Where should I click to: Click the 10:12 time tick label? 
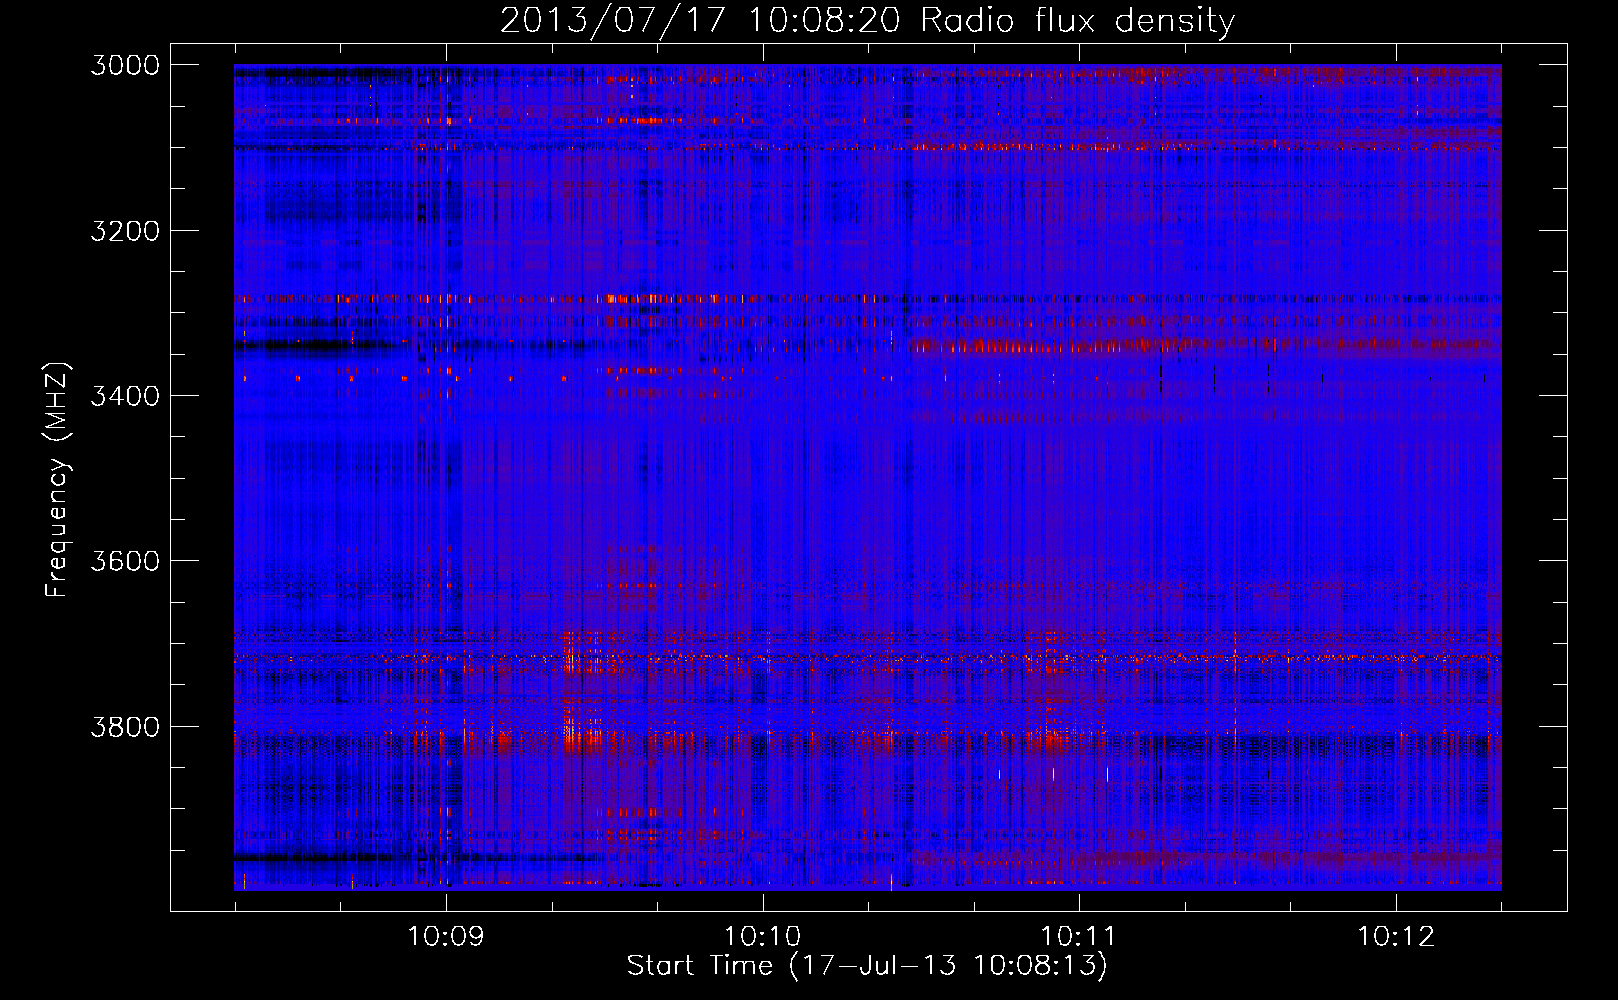tap(1396, 937)
